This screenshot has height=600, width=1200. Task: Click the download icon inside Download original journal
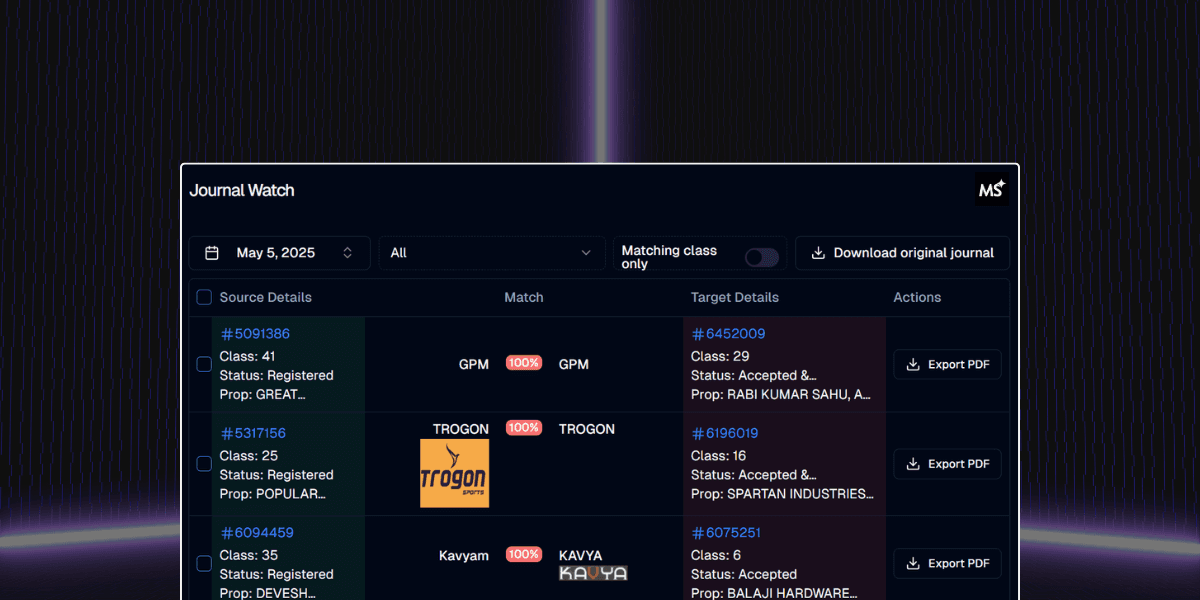(820, 253)
